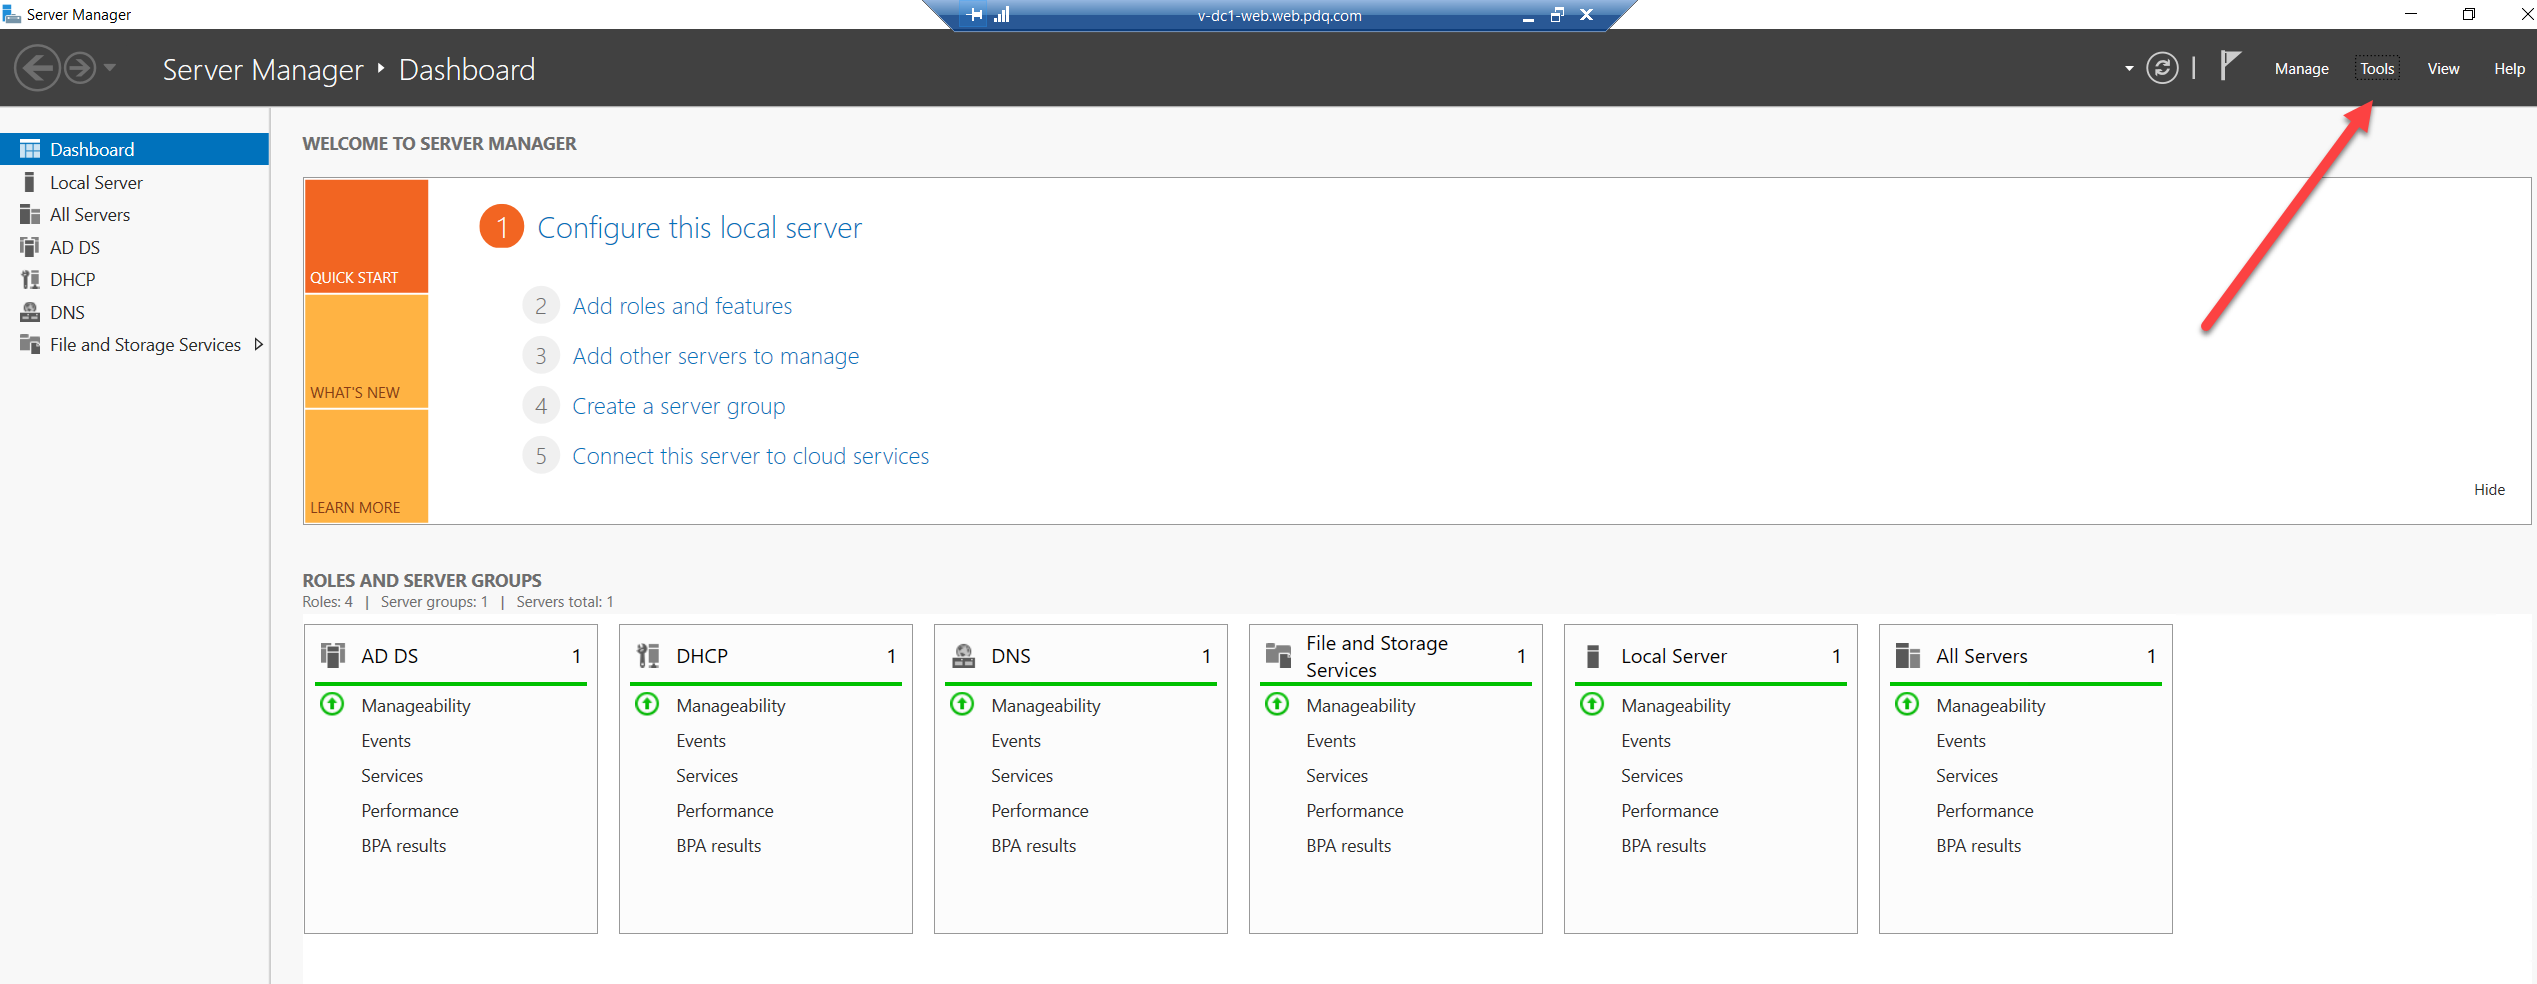Screen dimensions: 2537x984
Task: Open Services in DHCP tile
Action: coord(707,776)
